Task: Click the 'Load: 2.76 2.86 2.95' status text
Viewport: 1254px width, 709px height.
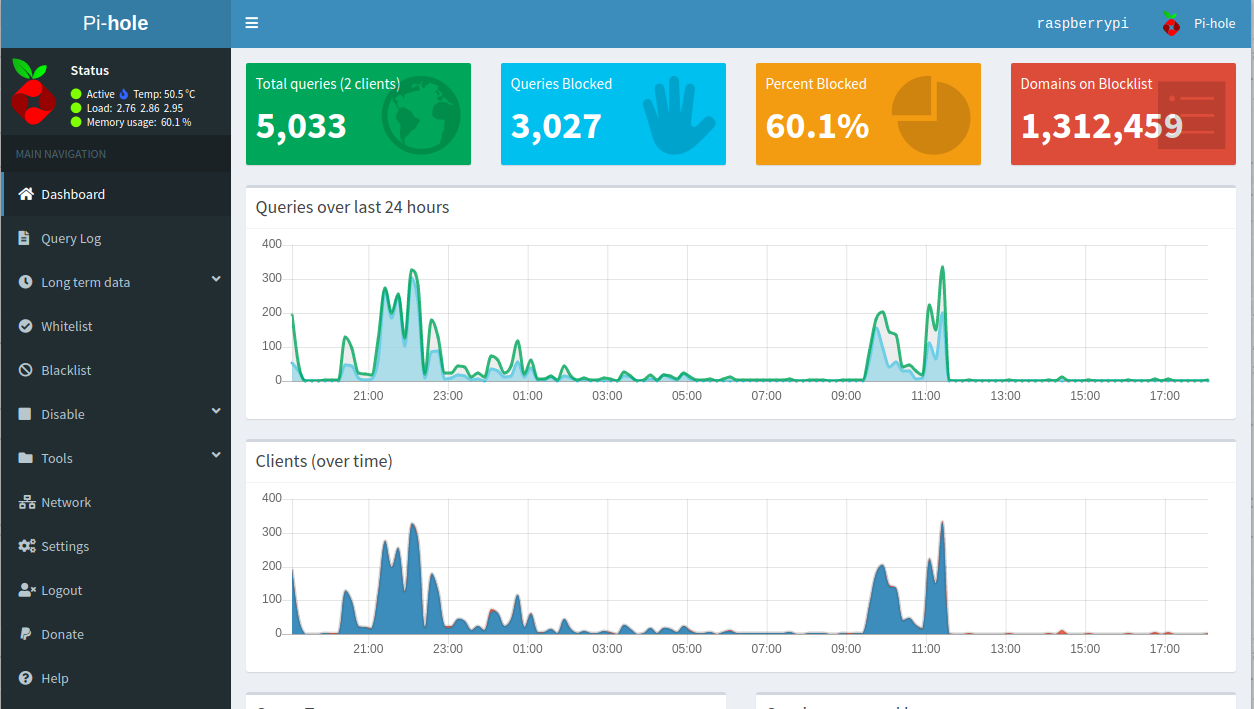Action: [x=135, y=108]
